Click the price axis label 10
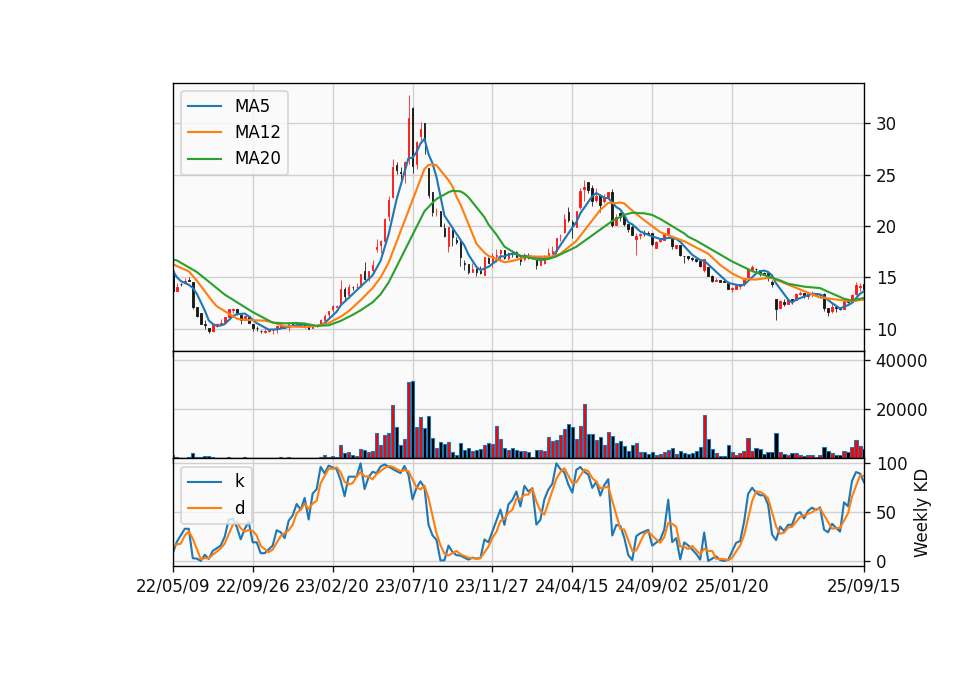Image resolution: width=960 pixels, height=690 pixels. (886, 330)
